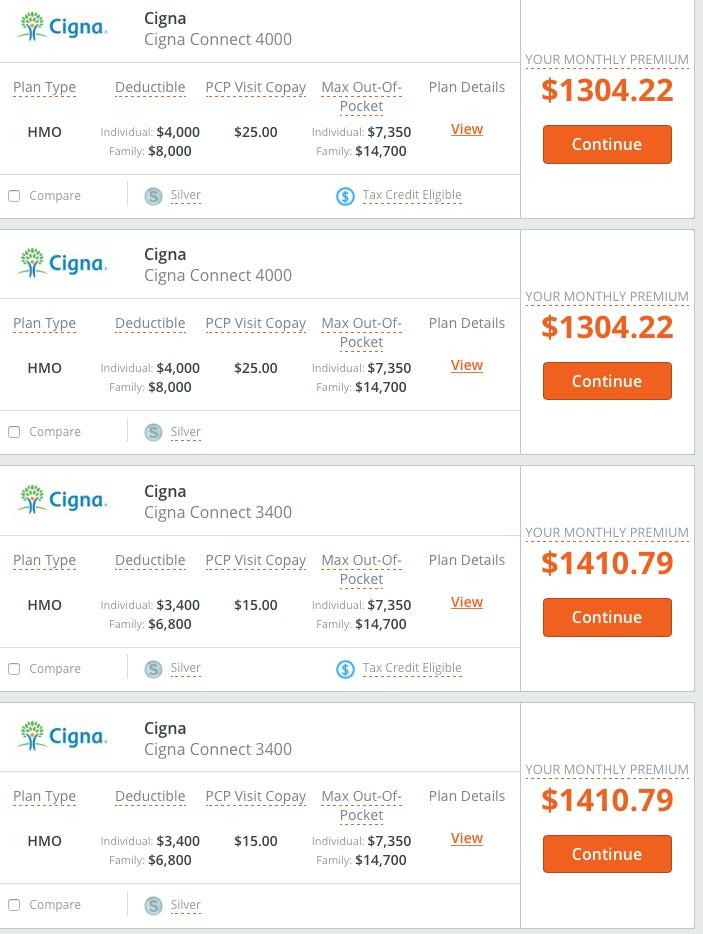Open the View link on the bottom Connect 3400 plan

pyautogui.click(x=467, y=838)
